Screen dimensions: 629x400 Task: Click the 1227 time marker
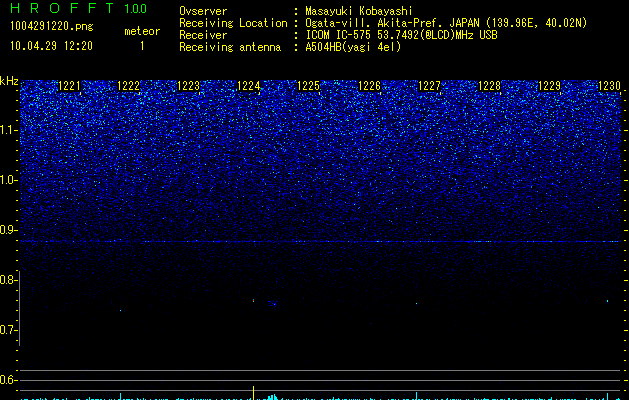(x=429, y=86)
